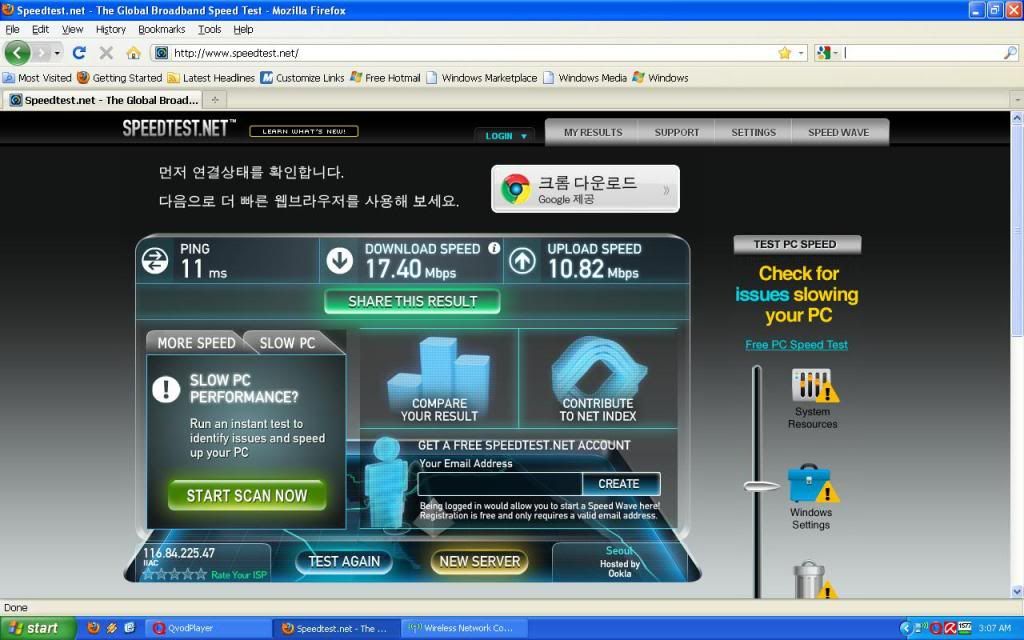
Task: Click the site favicon in the address bar
Action: point(161,53)
